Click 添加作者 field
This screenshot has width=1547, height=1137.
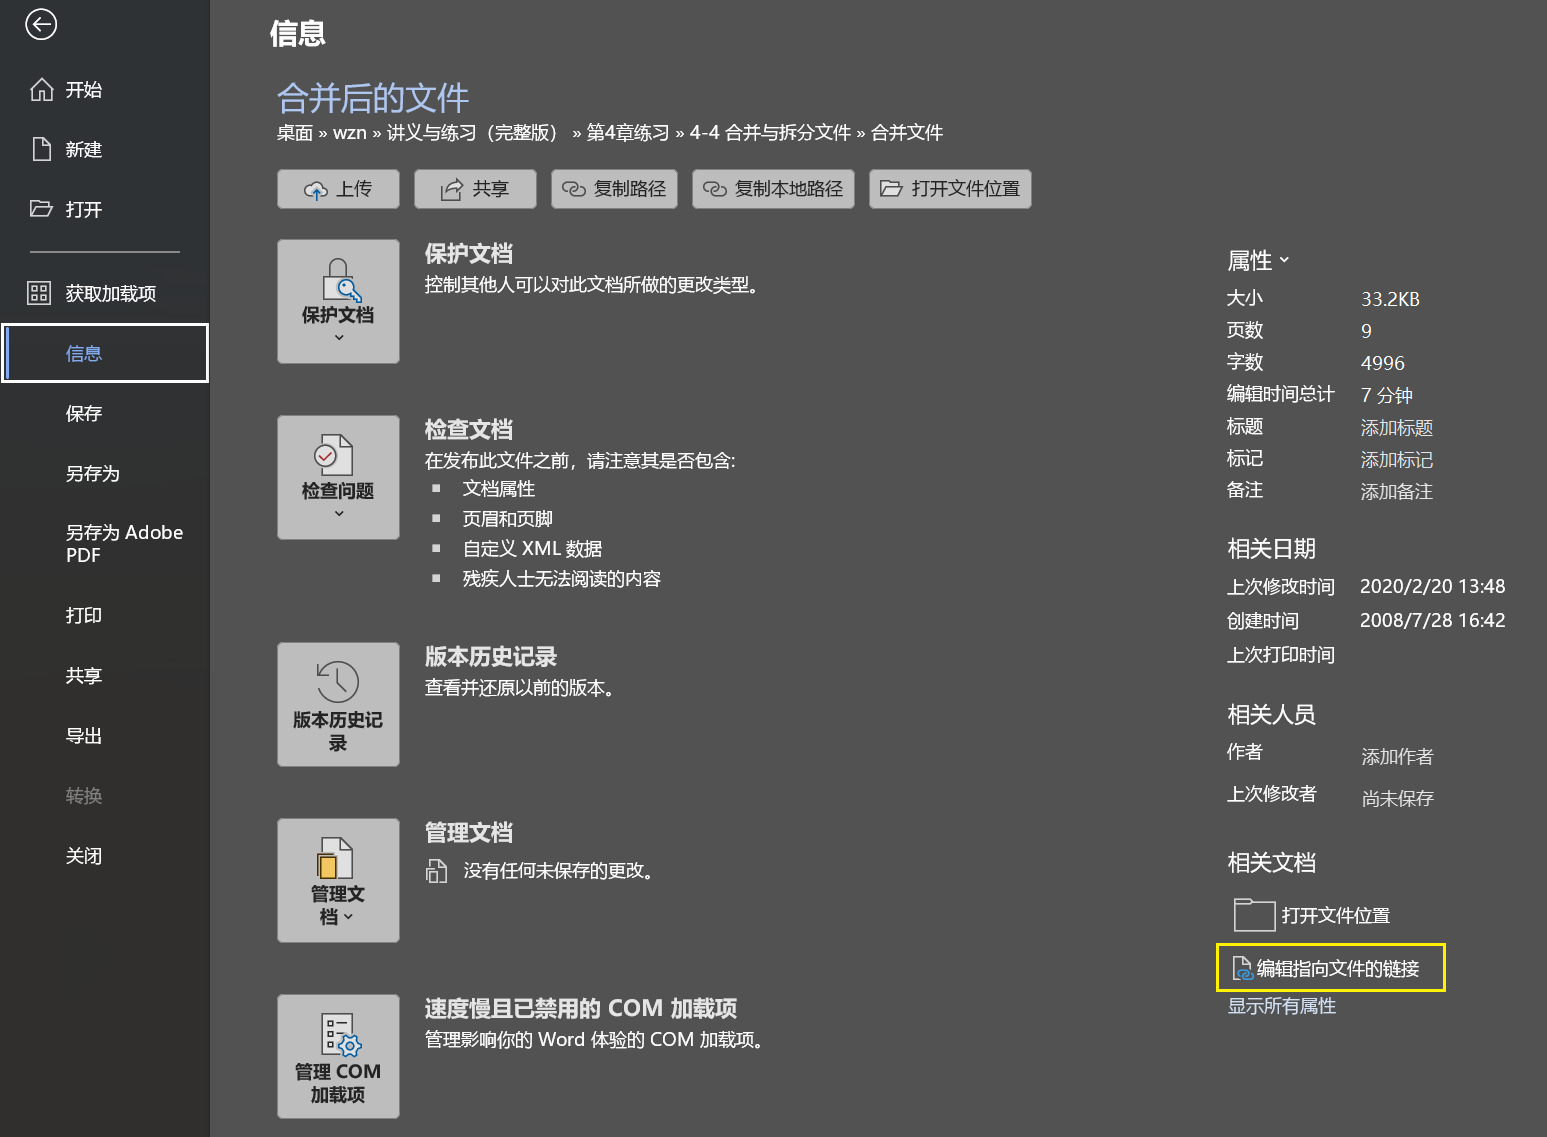coord(1397,757)
